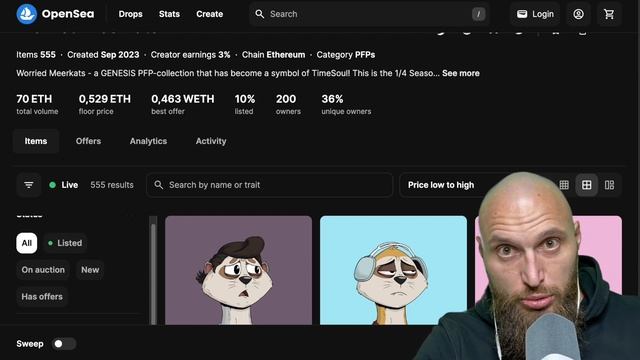Open the account profile icon
640x360 pixels.
pyautogui.click(x=578, y=14)
